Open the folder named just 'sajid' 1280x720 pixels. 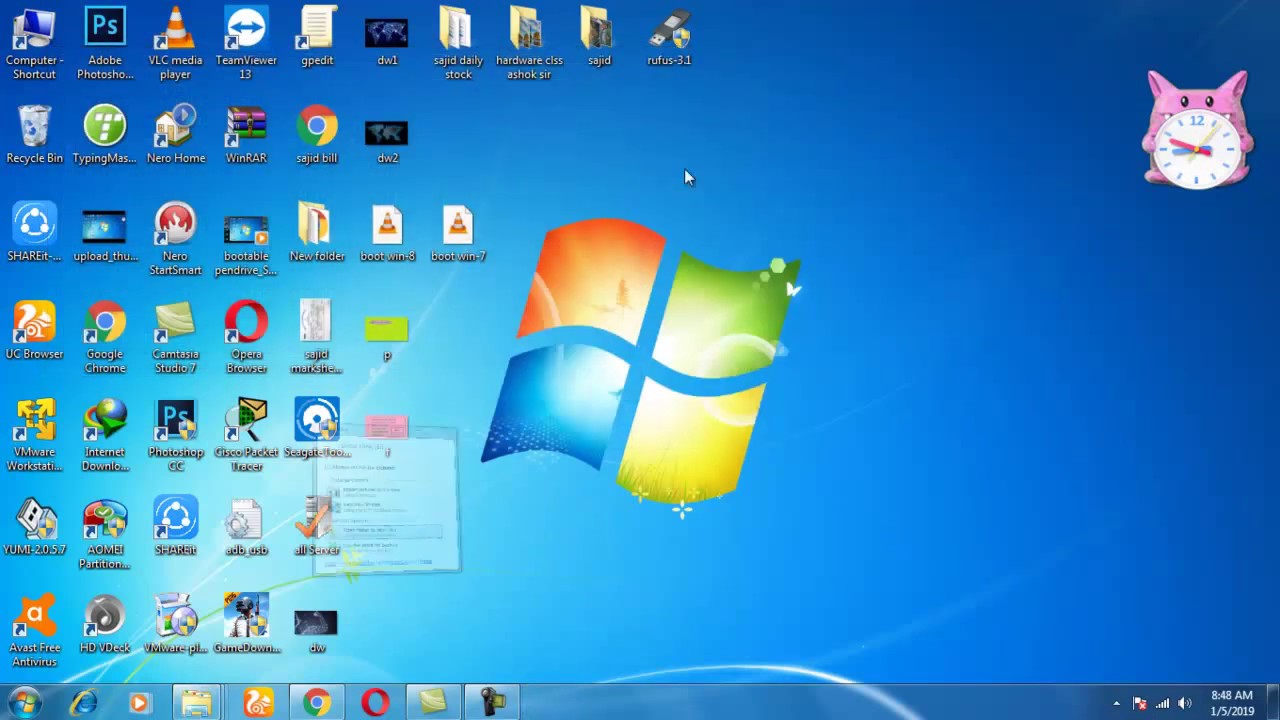coord(599,37)
